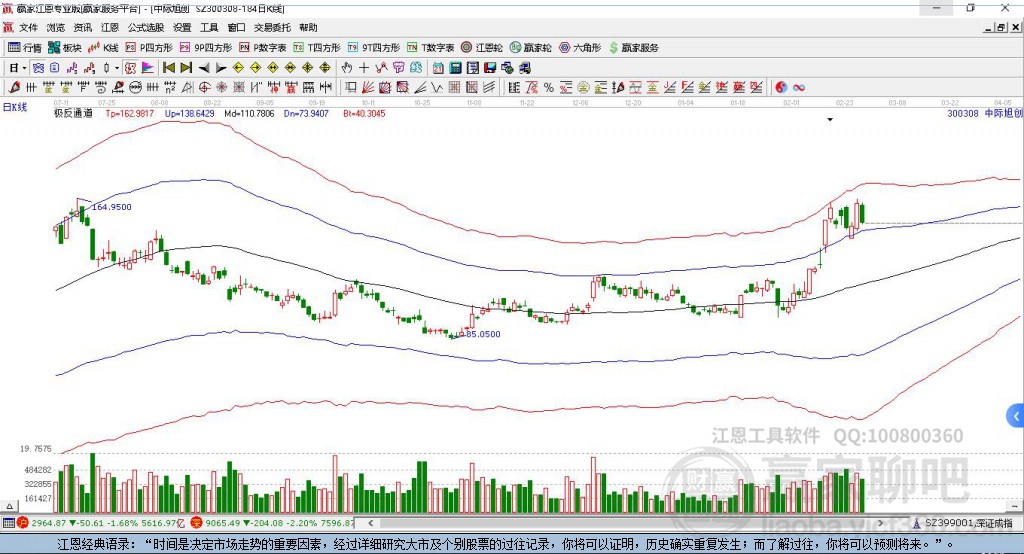Click the 沪 Shanghai index badge
This screenshot has height=554, width=1024.
23,523
